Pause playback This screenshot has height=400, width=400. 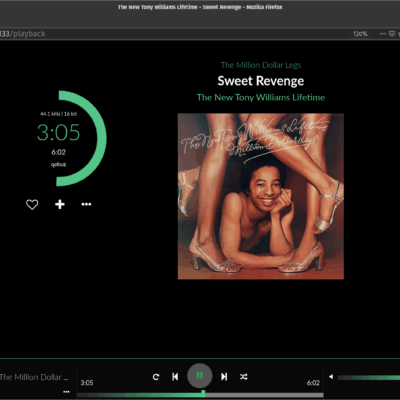[x=200, y=376]
